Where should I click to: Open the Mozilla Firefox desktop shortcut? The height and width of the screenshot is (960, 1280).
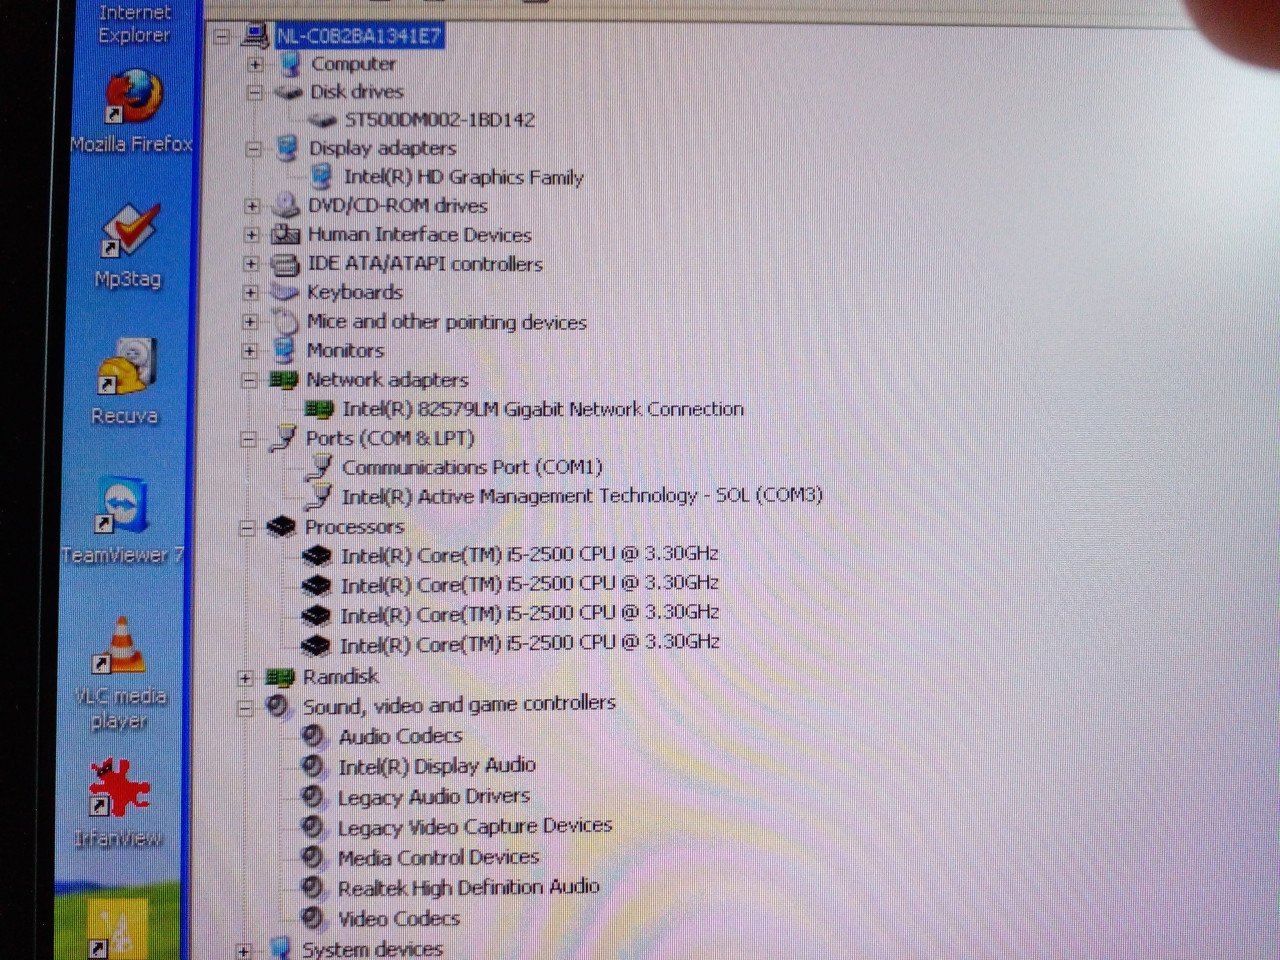(133, 110)
